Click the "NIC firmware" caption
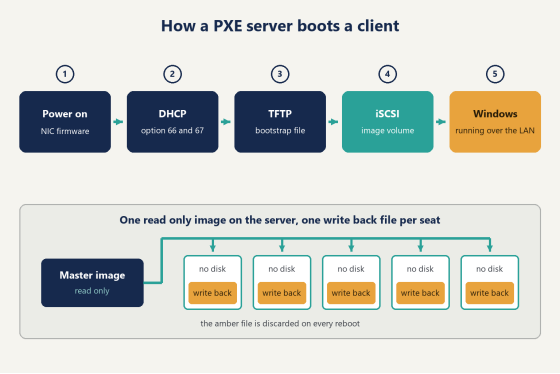The width and height of the screenshot is (560, 374). click(x=65, y=131)
